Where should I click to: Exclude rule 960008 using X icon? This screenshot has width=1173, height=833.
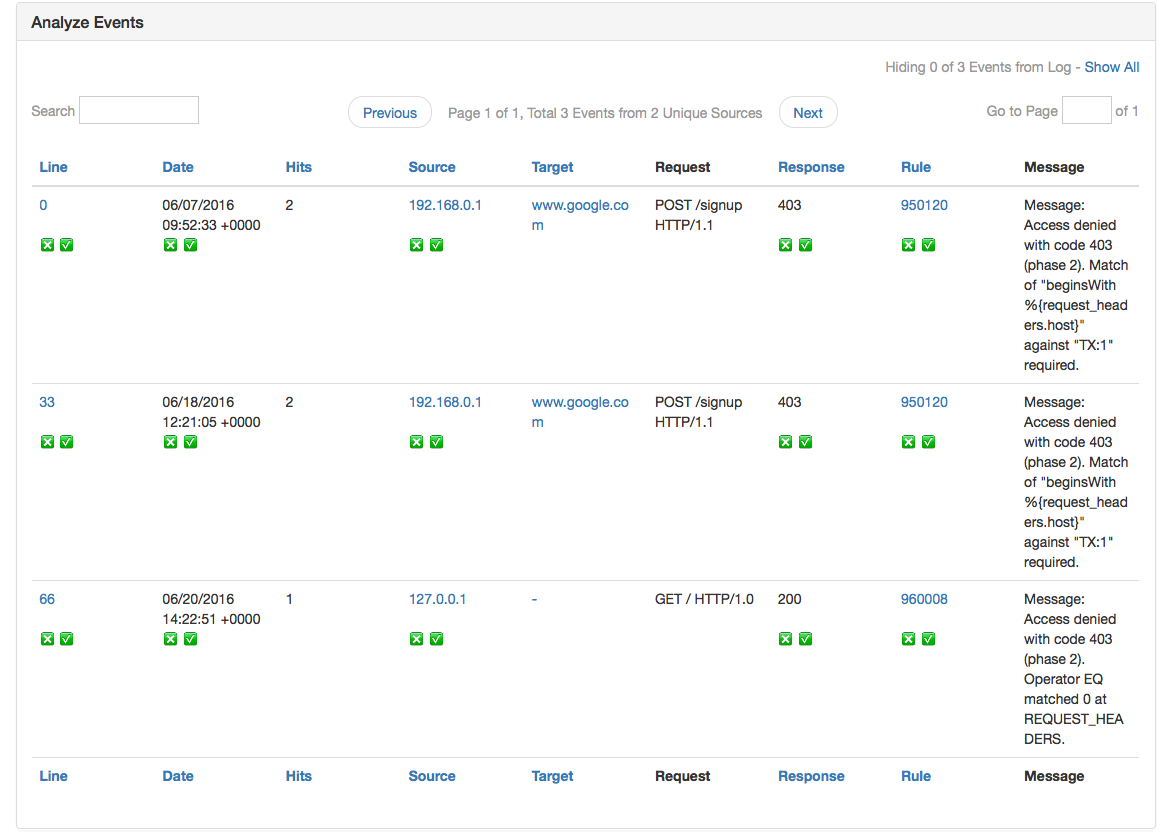click(x=908, y=638)
